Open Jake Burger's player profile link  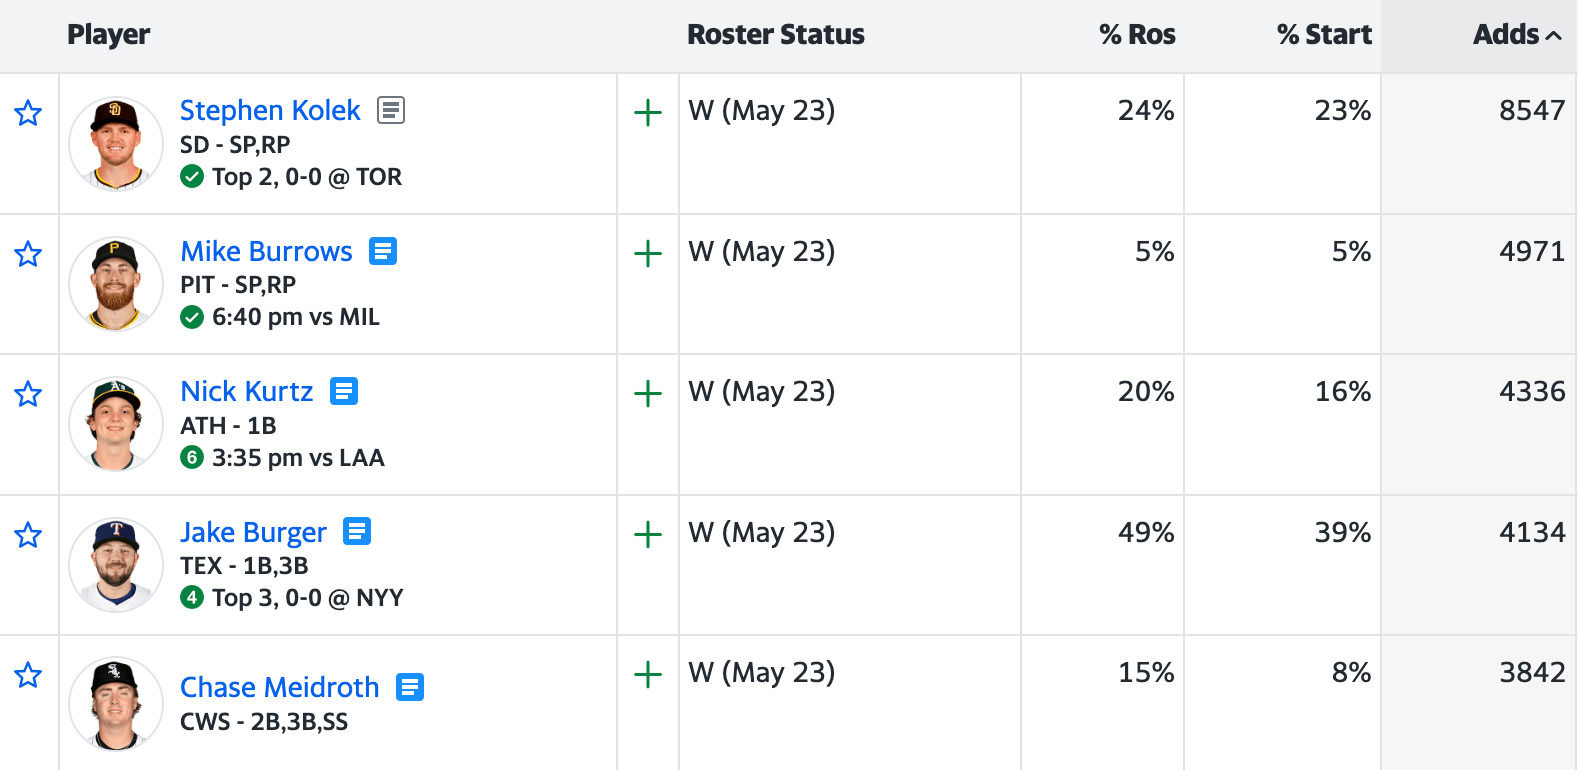pyautogui.click(x=253, y=532)
